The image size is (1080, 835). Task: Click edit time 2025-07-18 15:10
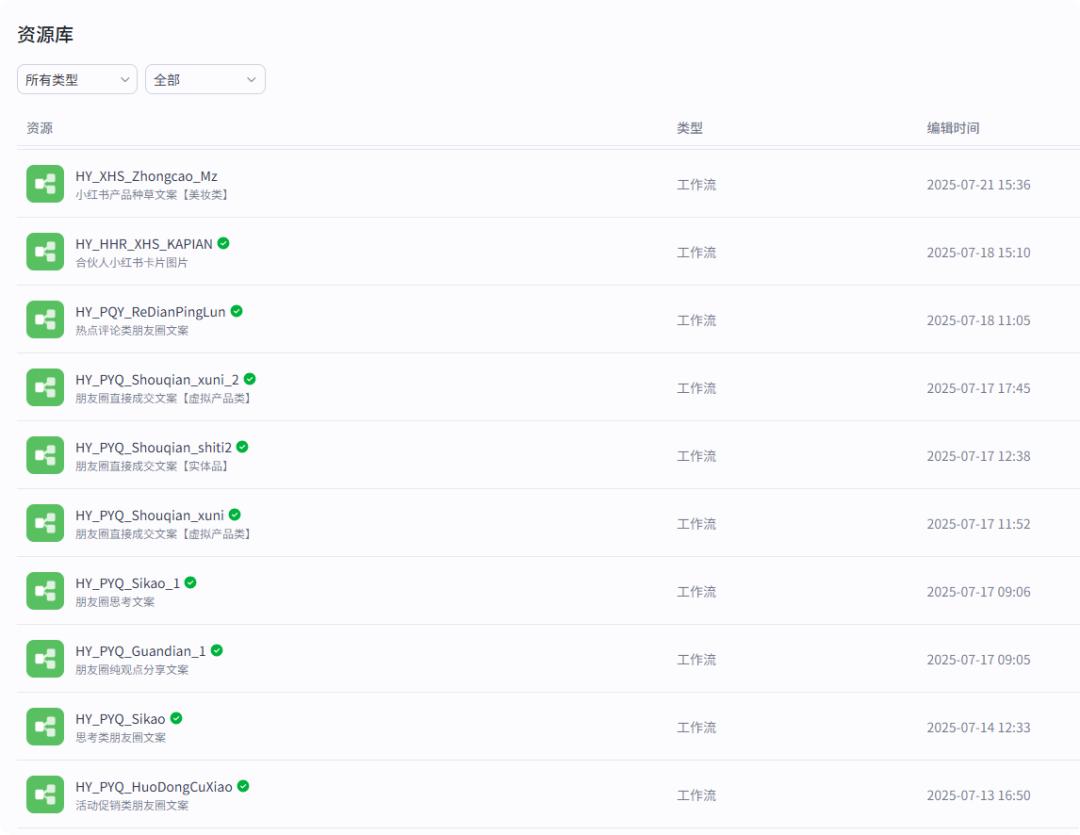(978, 252)
